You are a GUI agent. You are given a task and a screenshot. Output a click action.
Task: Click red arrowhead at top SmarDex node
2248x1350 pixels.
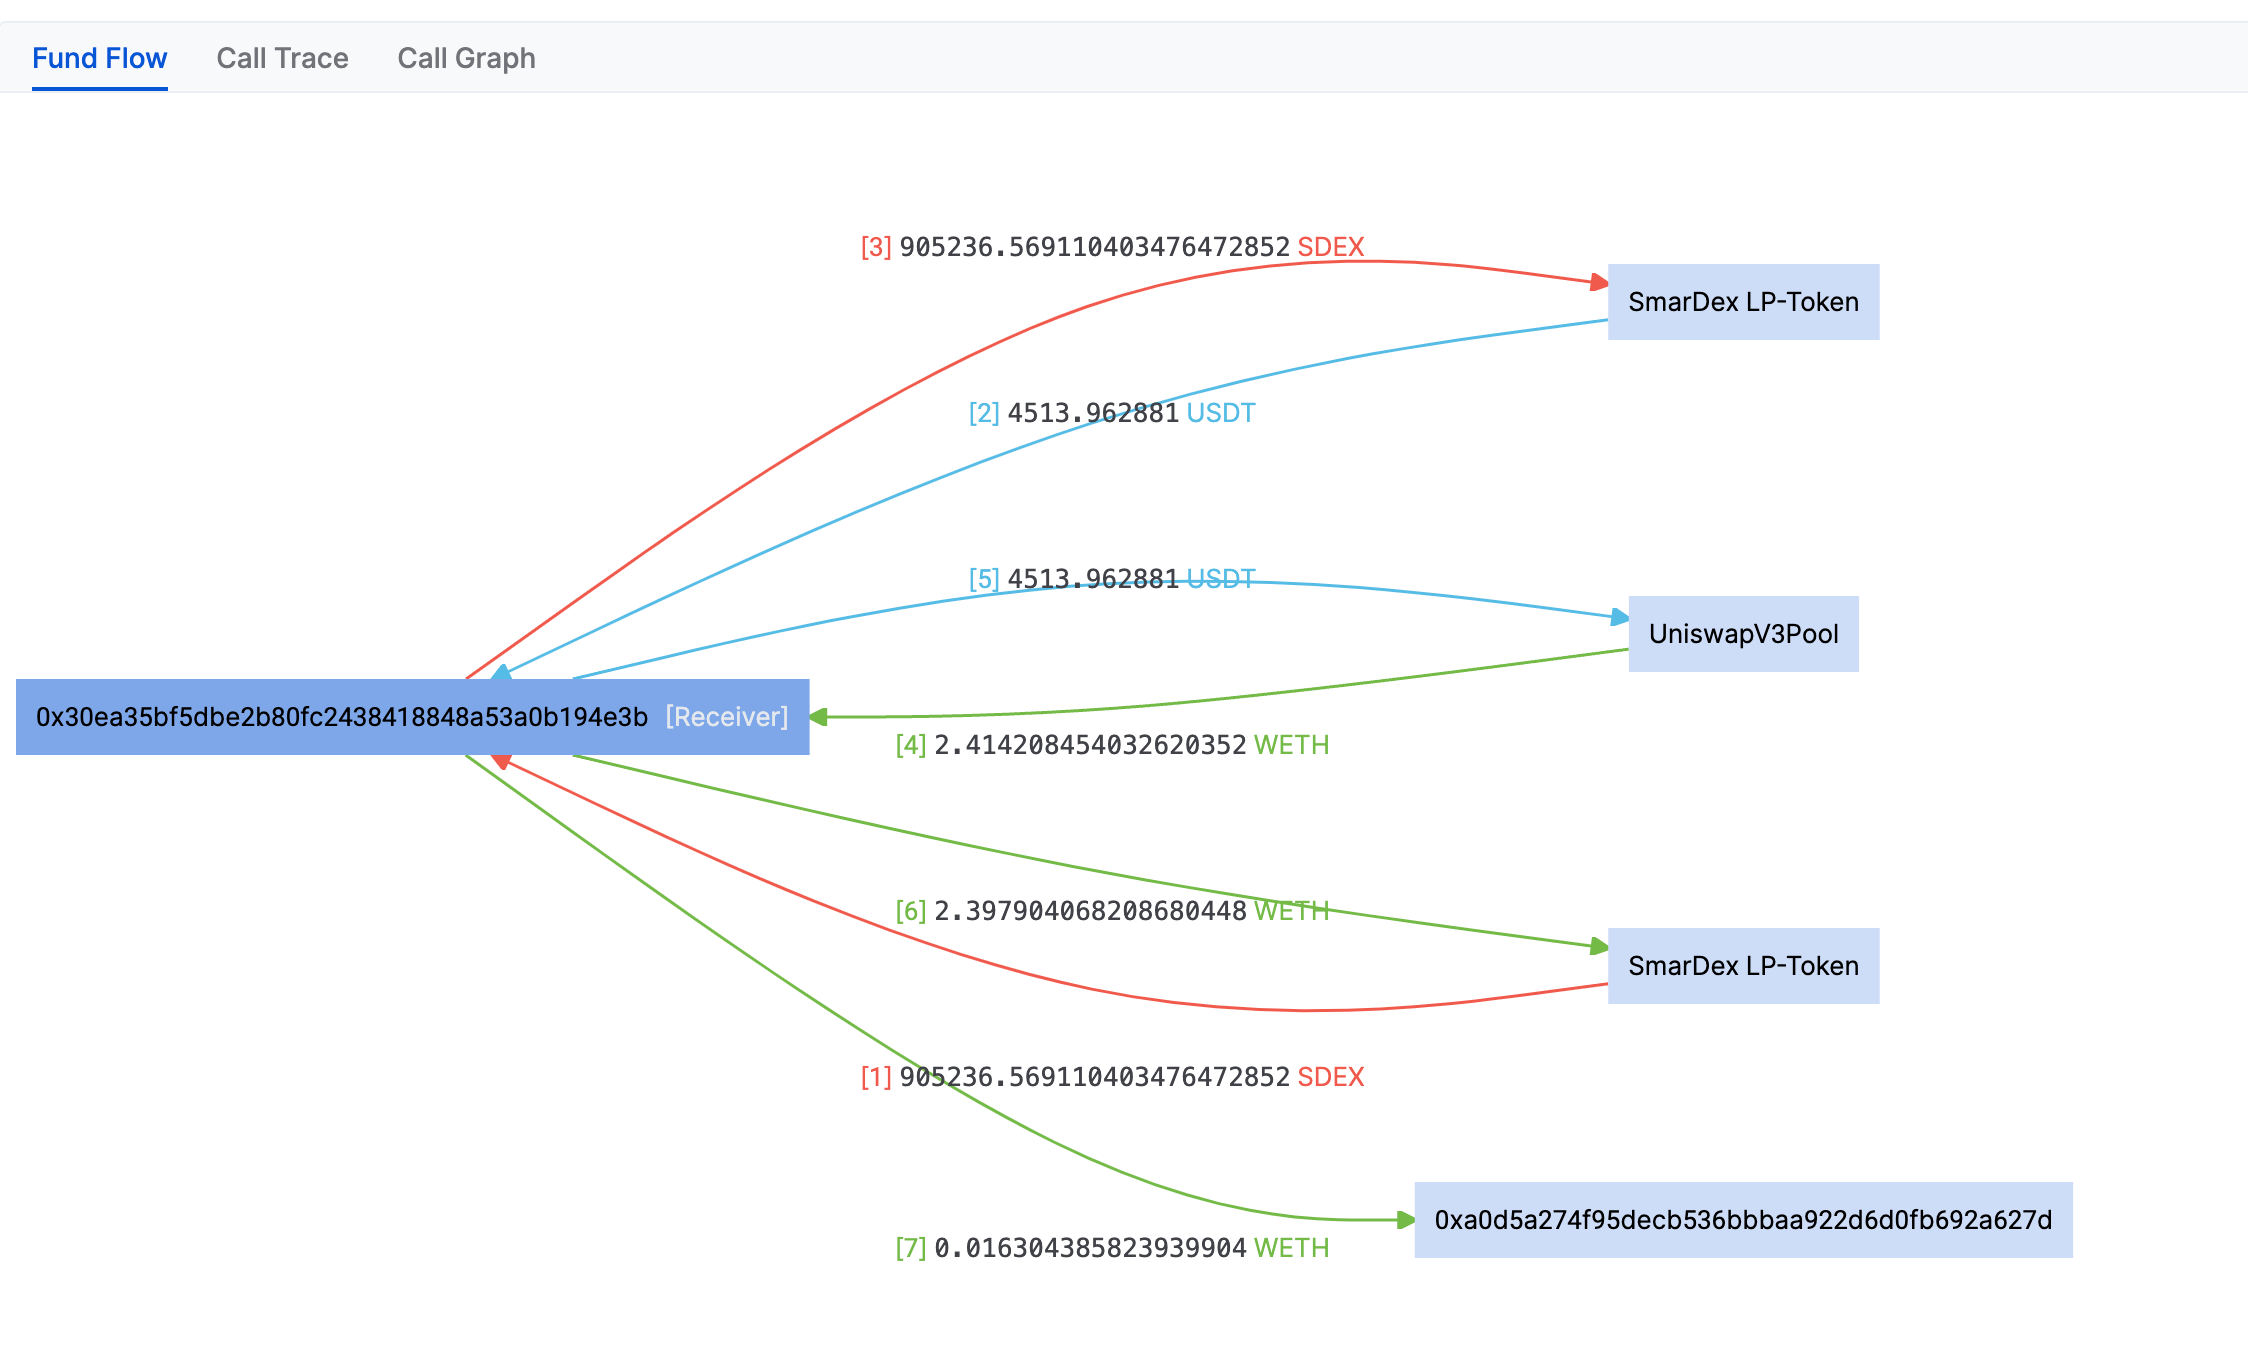click(1599, 283)
